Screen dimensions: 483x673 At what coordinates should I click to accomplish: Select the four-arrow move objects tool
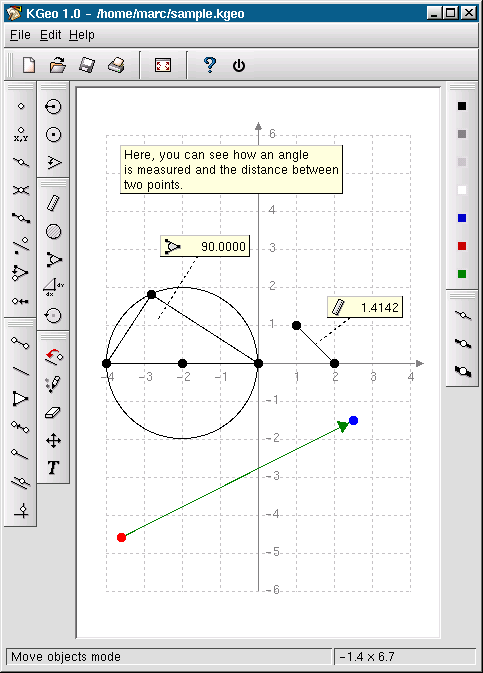(x=53, y=441)
